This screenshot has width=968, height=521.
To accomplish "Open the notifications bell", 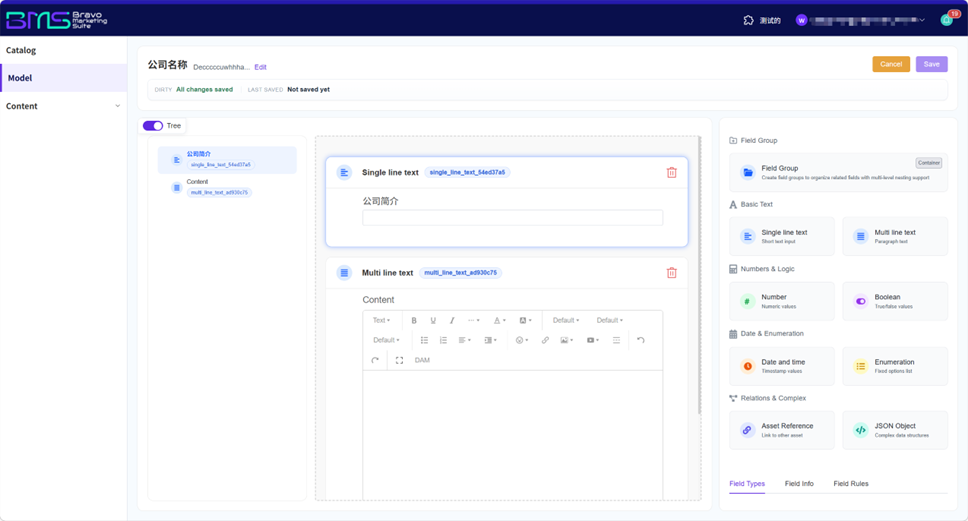I will 945,20.
